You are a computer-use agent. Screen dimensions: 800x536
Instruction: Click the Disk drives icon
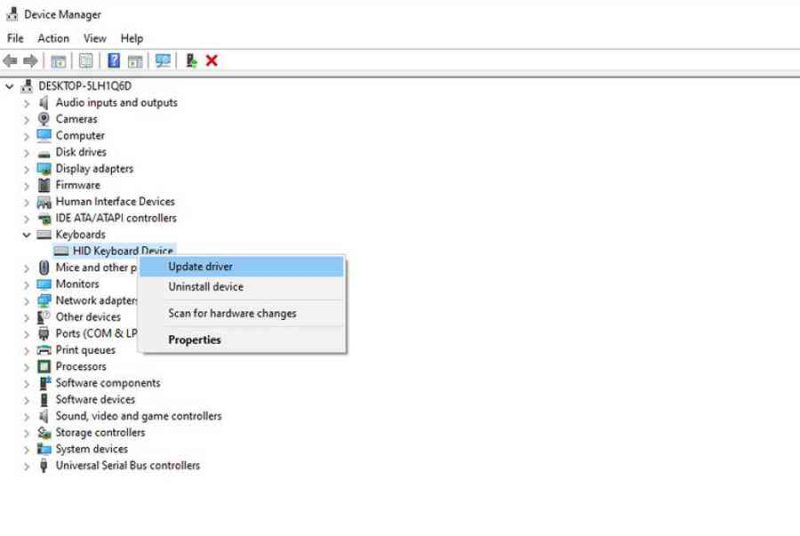(44, 152)
